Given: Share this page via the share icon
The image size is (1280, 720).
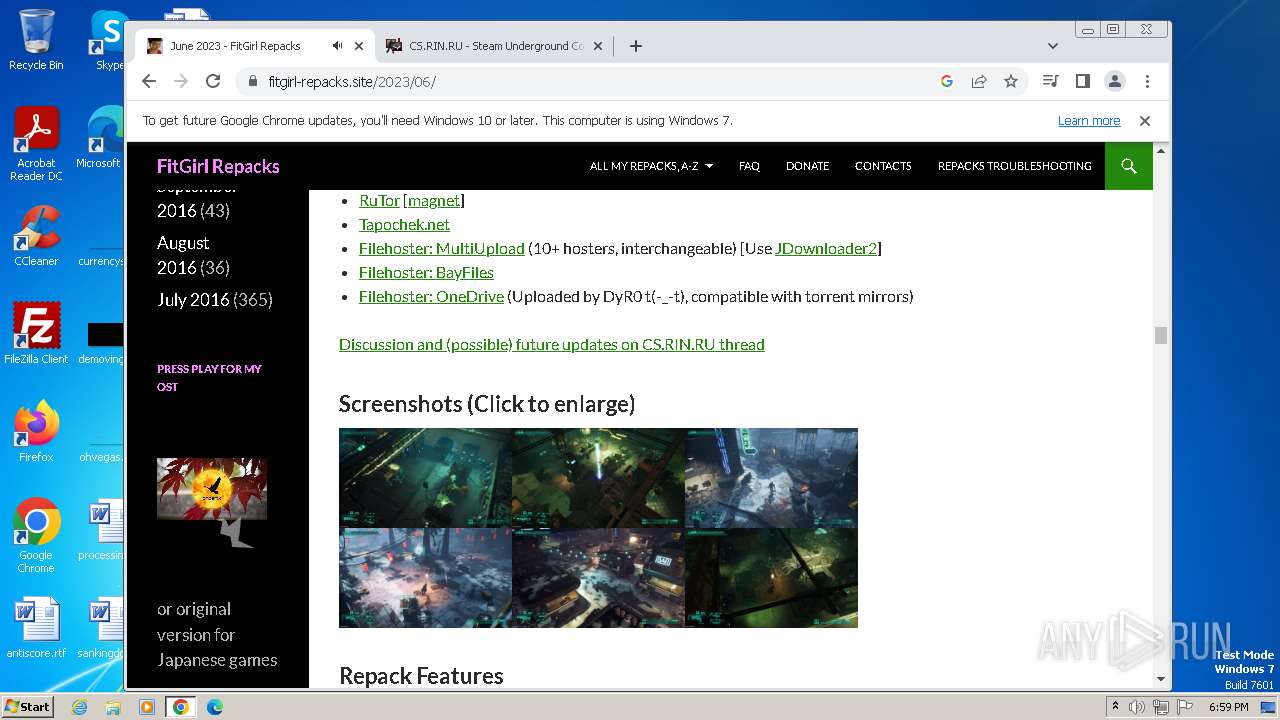Looking at the screenshot, I should (x=979, y=81).
